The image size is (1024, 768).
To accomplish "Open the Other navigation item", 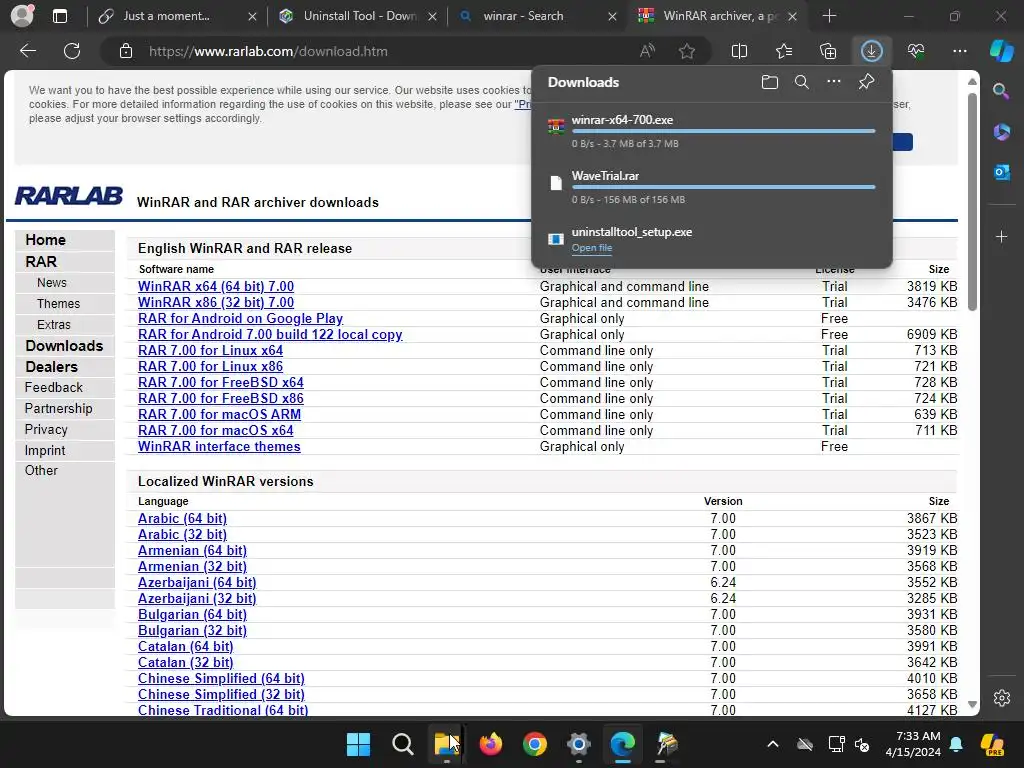I will pos(41,470).
